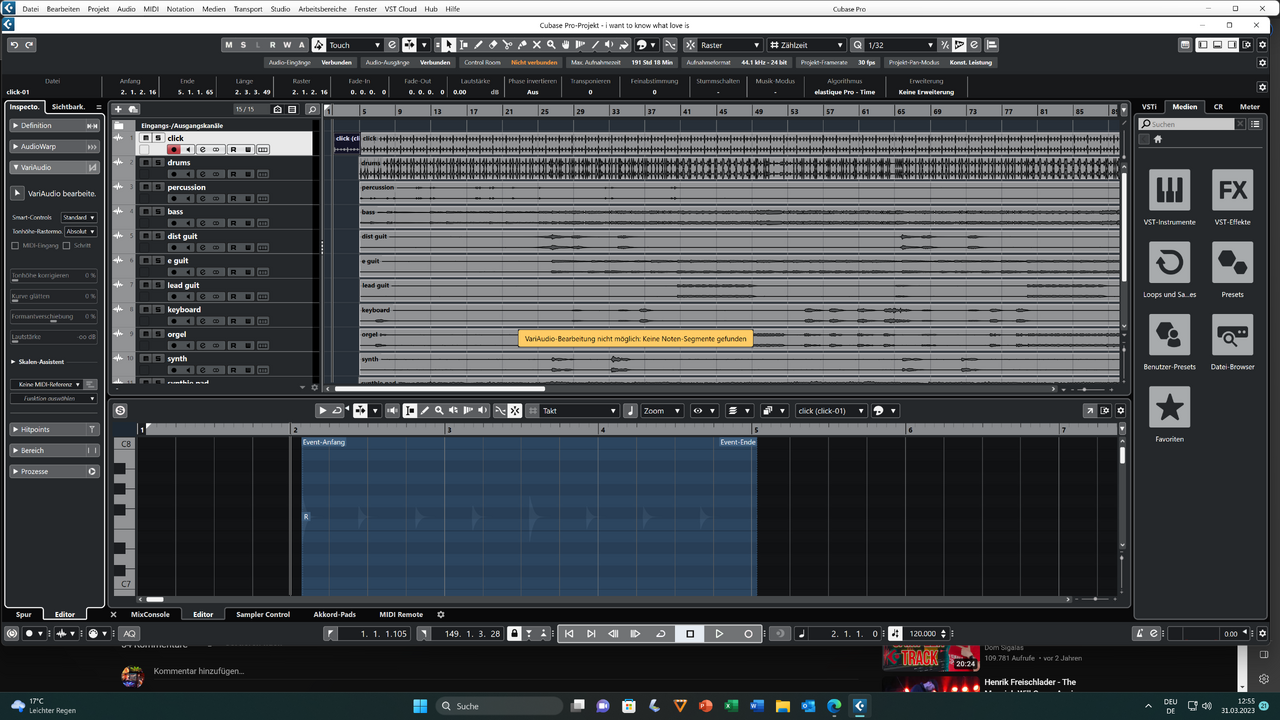Click the track list search magnifier

pos(312,109)
